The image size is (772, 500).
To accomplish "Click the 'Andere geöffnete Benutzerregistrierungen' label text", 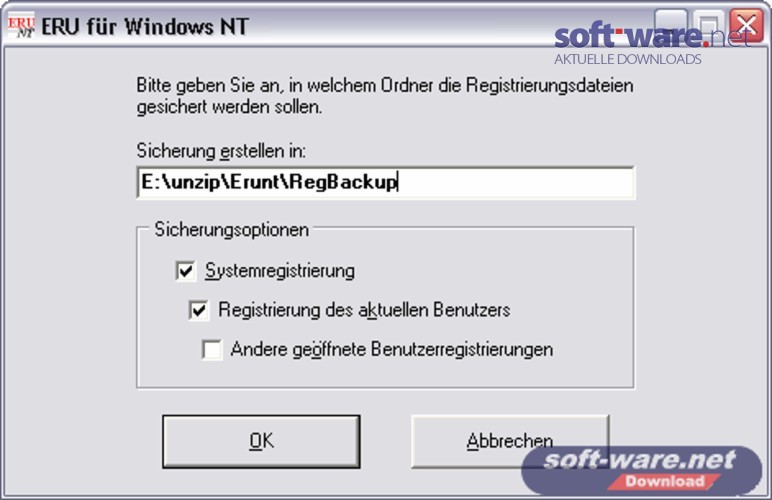I will click(392, 349).
